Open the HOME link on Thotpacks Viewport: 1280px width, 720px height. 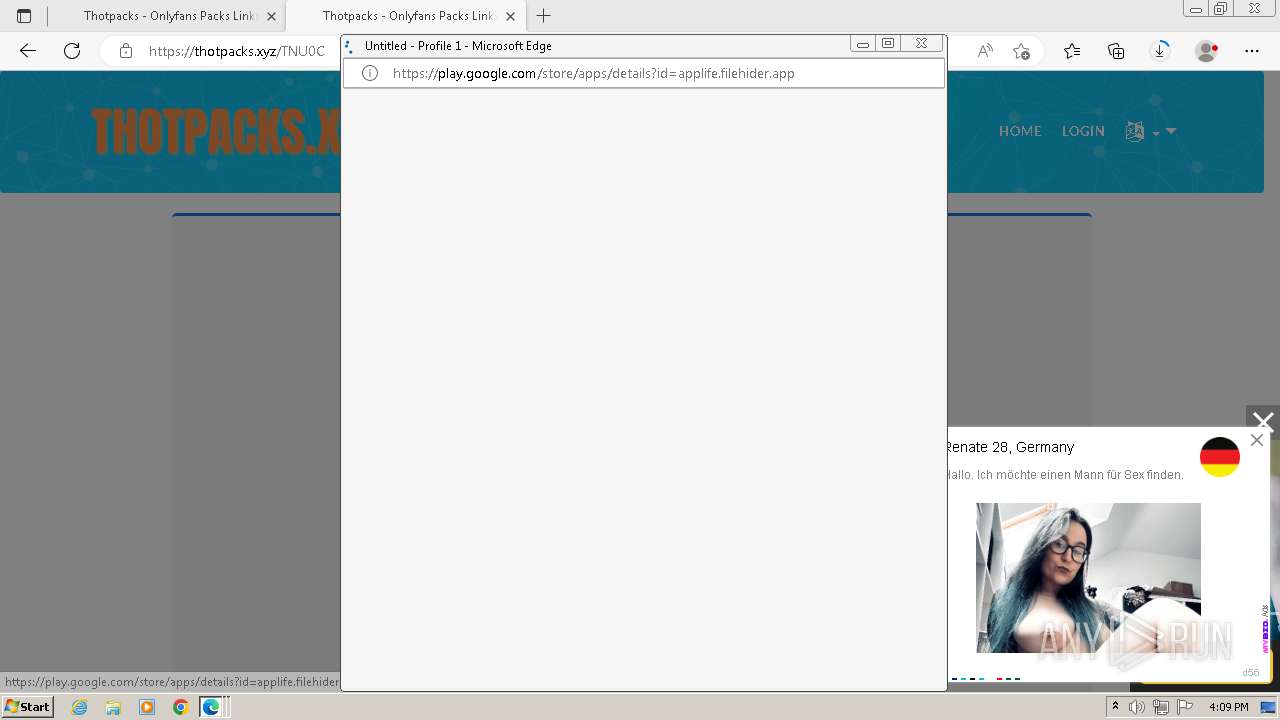pos(1020,131)
